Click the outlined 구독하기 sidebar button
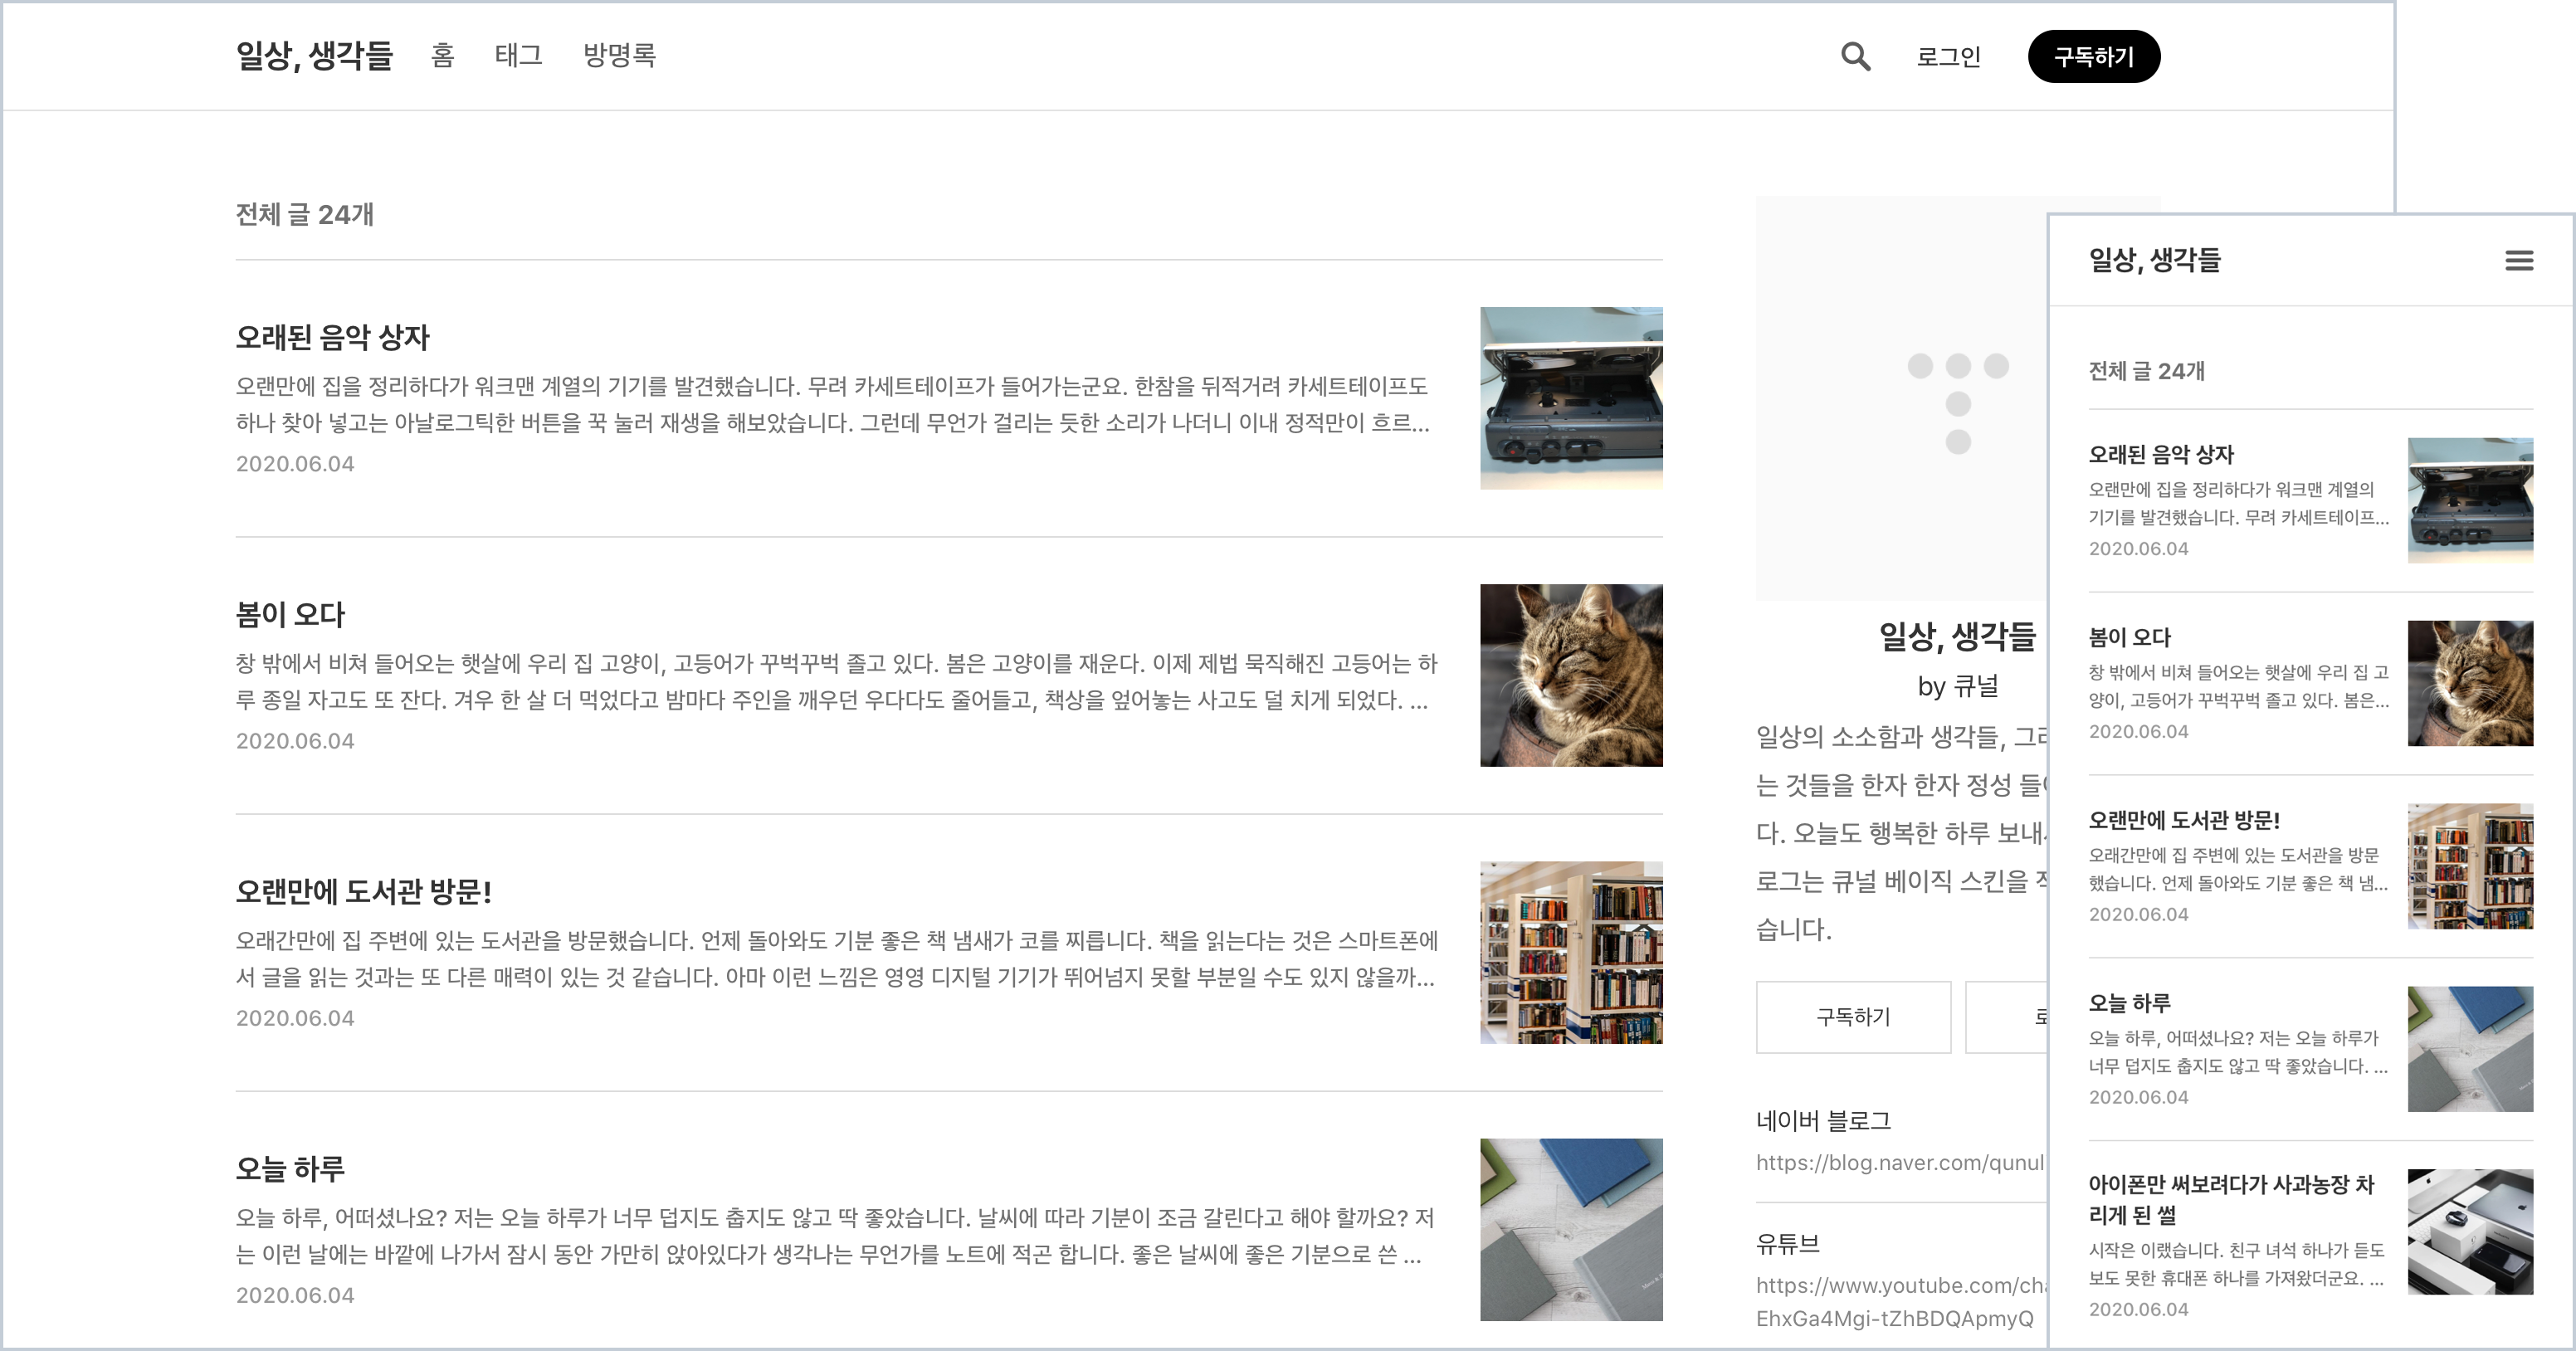2576x1351 pixels. pos(1853,1016)
